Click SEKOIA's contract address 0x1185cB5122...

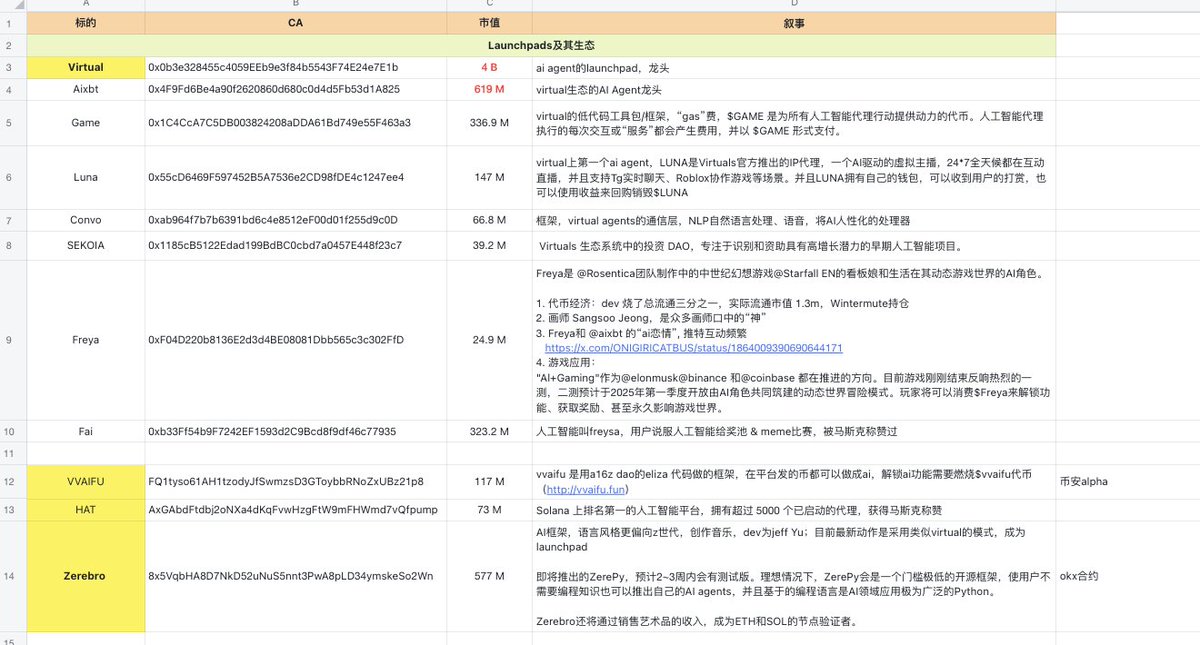click(x=275, y=245)
